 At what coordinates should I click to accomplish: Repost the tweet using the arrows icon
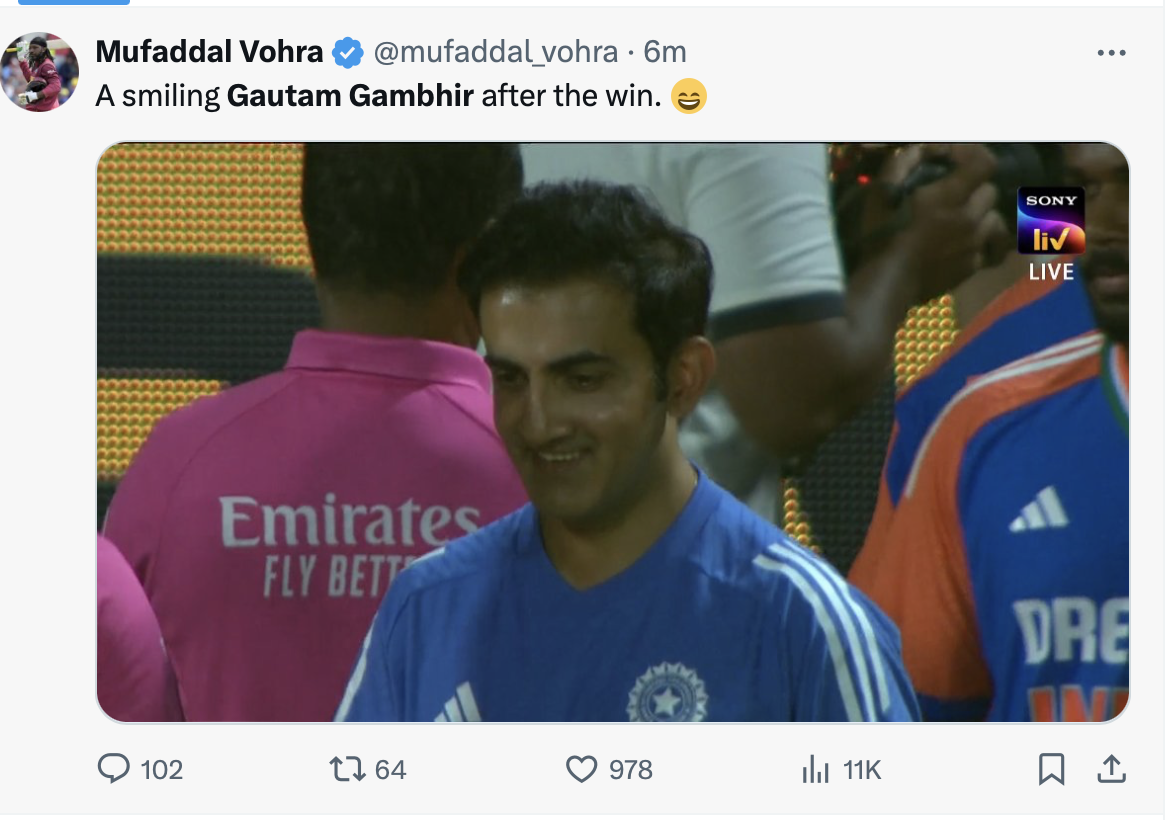[x=346, y=768]
